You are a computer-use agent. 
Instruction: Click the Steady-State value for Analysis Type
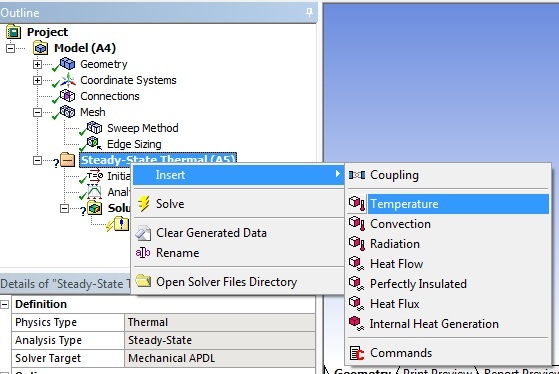click(220, 340)
